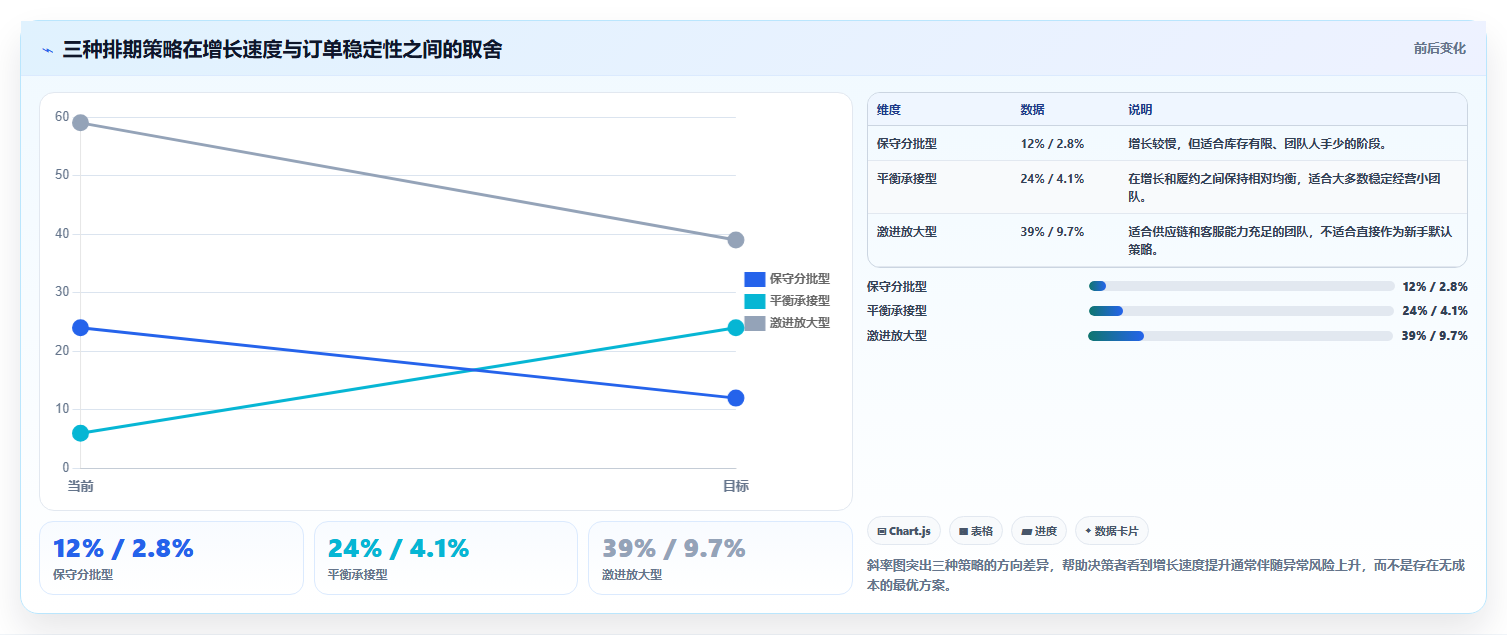Click the 平衡承接型 progress bar
The image size is (1507, 635).
tap(1241, 311)
